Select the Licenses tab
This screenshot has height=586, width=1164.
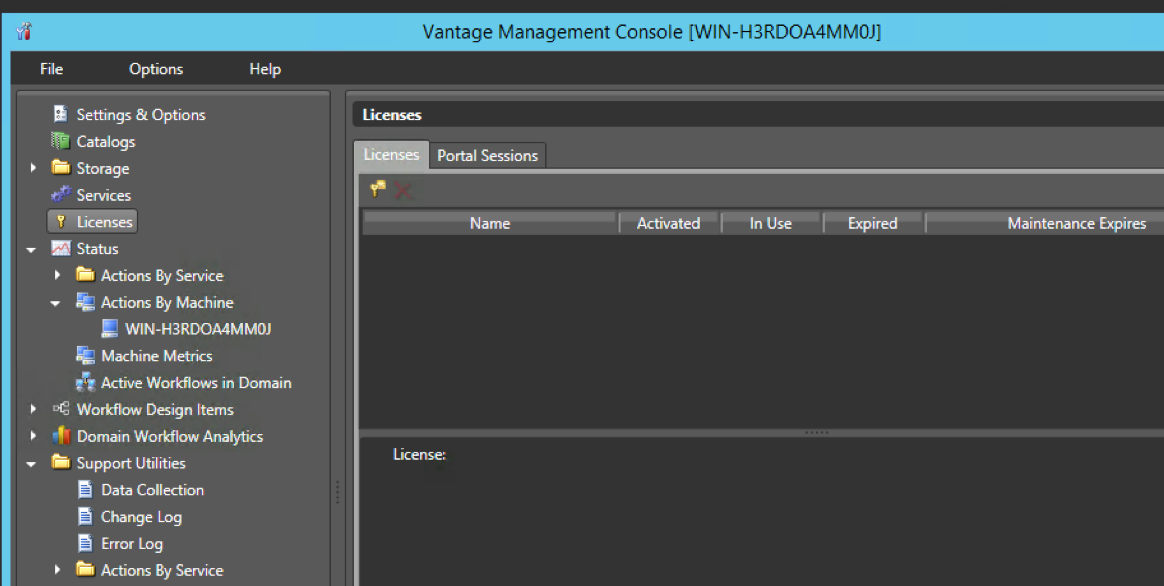click(391, 154)
